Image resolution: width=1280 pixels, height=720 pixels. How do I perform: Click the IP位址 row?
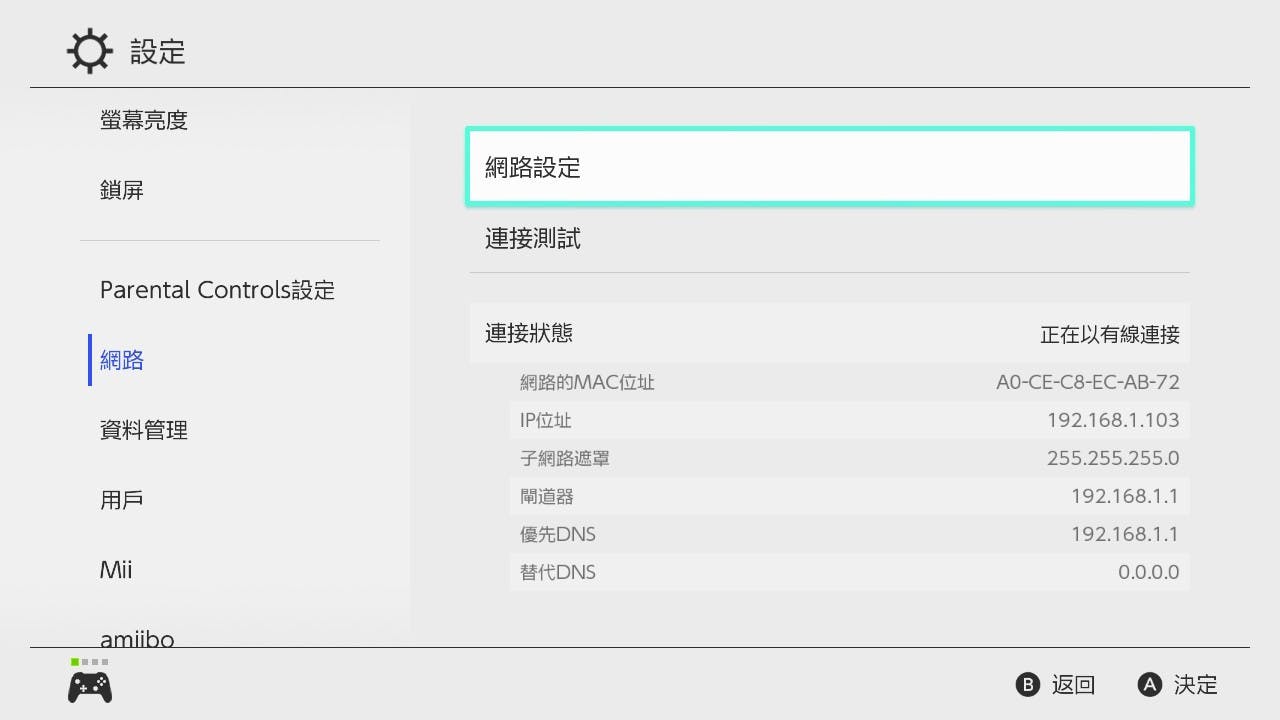click(850, 420)
